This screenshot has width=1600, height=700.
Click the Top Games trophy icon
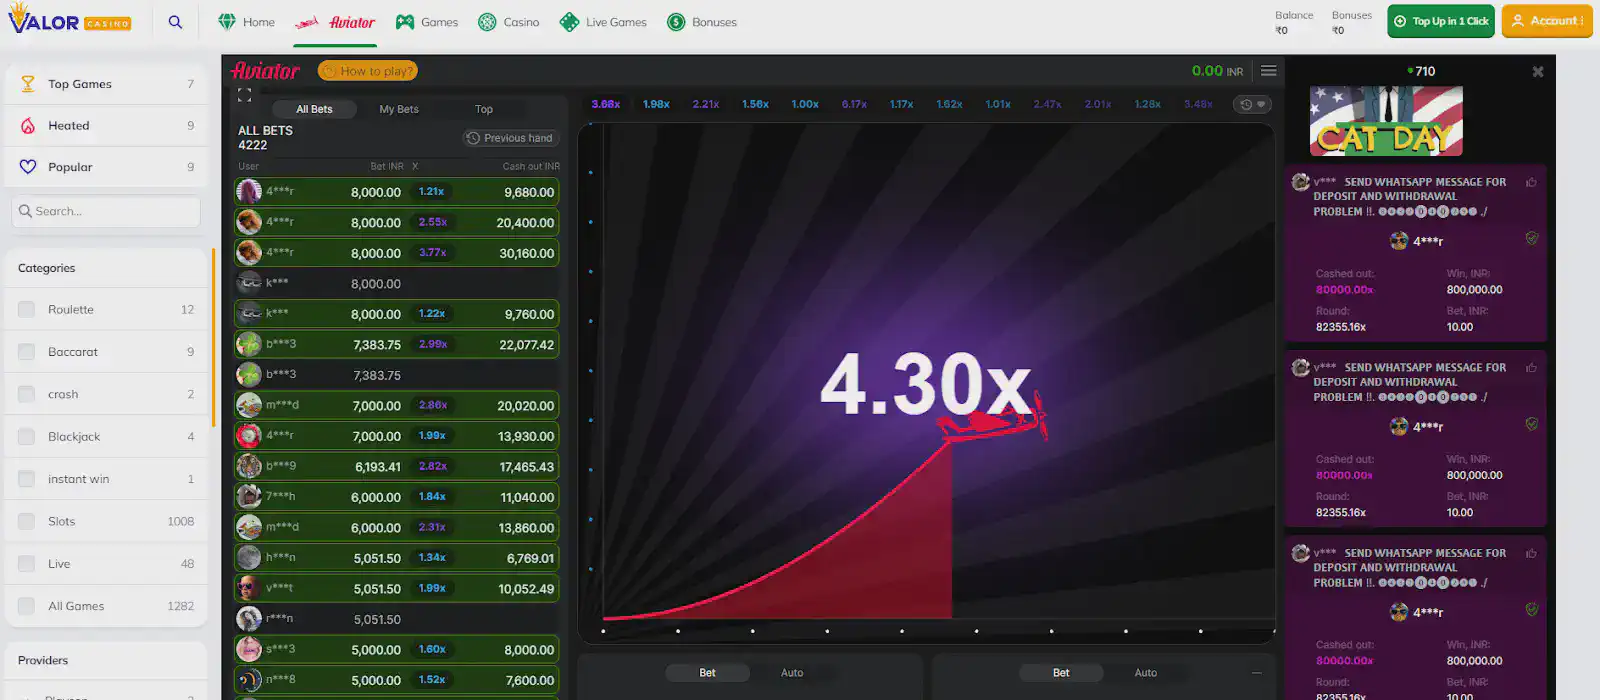tap(28, 84)
